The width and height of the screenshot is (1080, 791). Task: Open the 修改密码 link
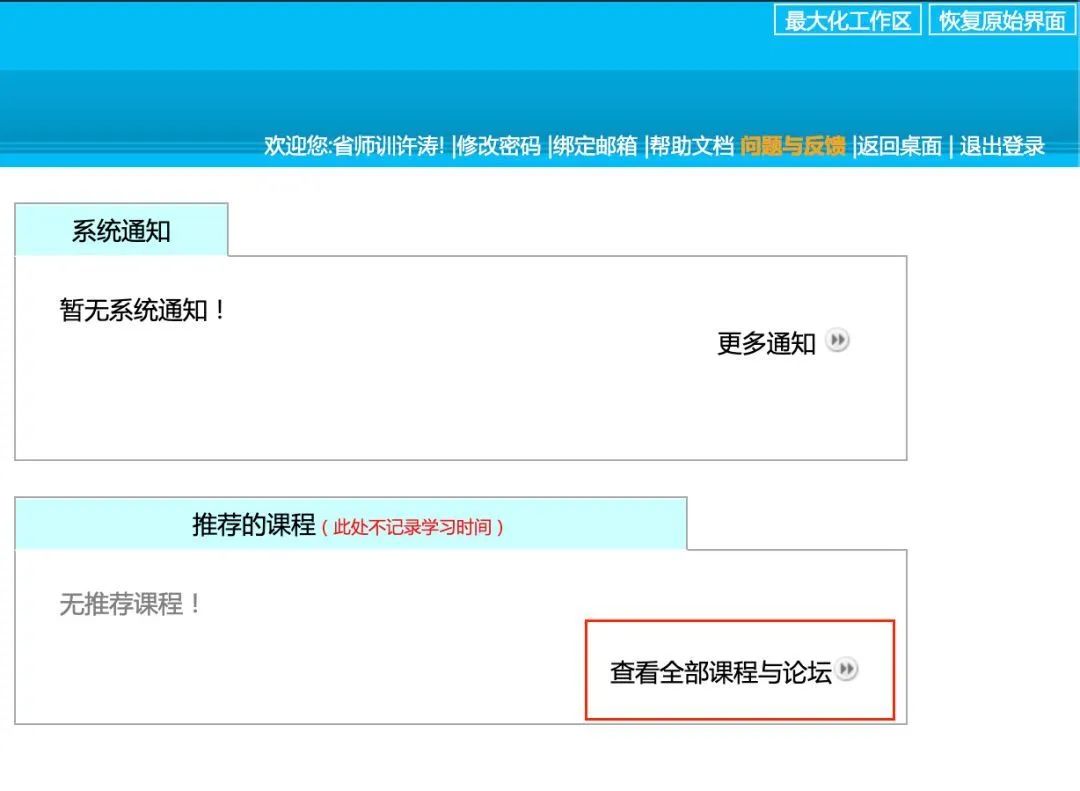click(500, 148)
